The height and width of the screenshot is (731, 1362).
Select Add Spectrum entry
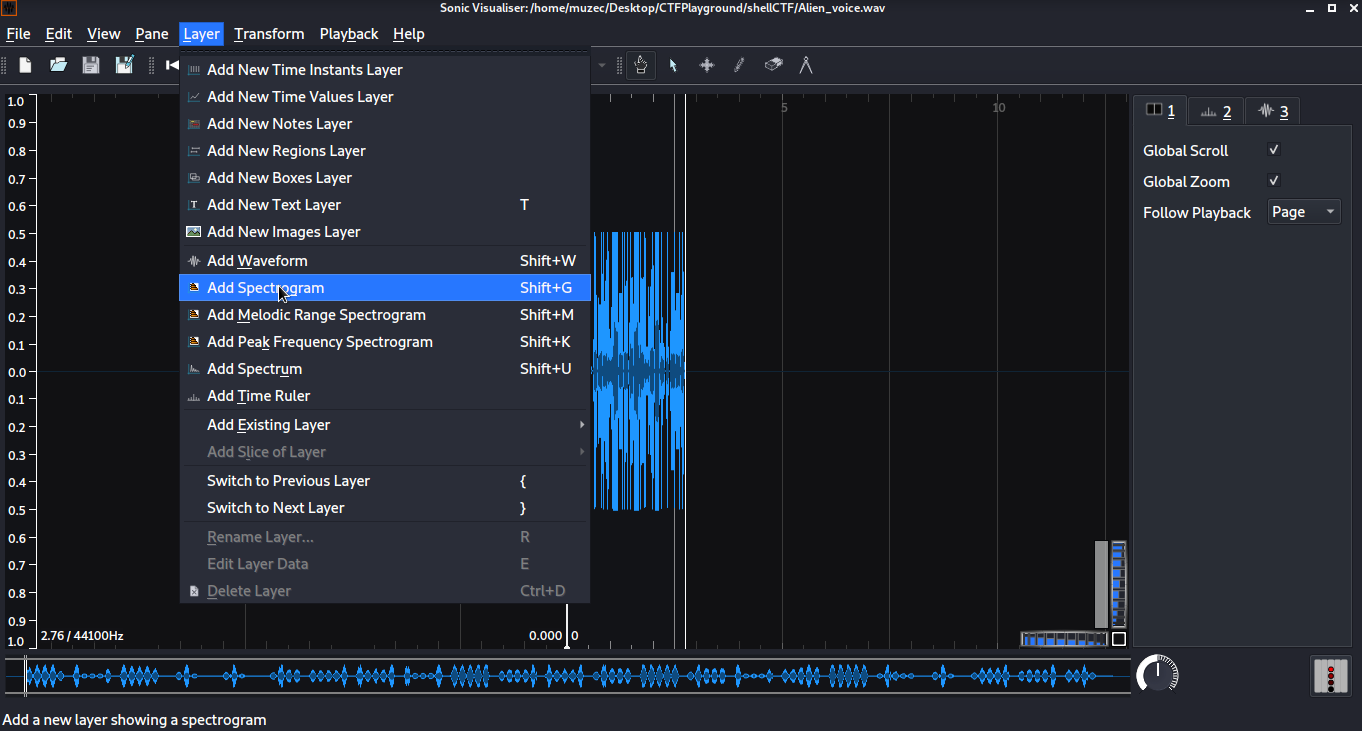pos(385,369)
